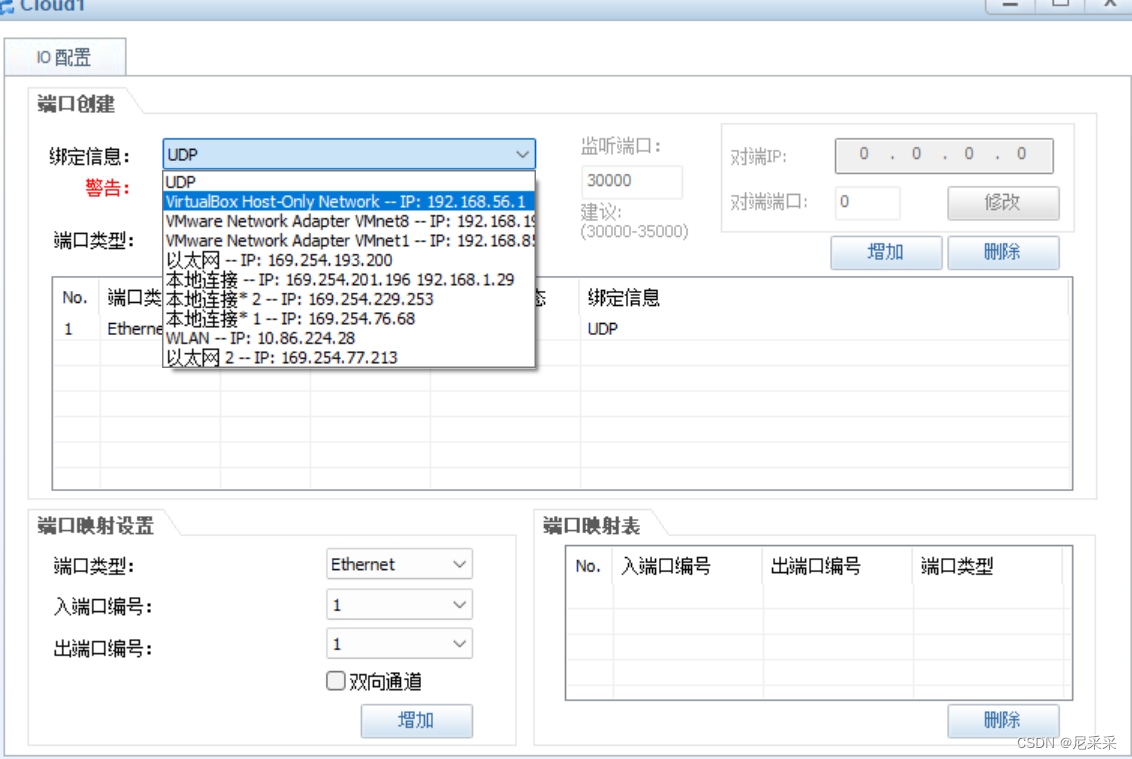Click the 入端口编号 column header in mapping table
1132x759 pixels.
(687, 566)
